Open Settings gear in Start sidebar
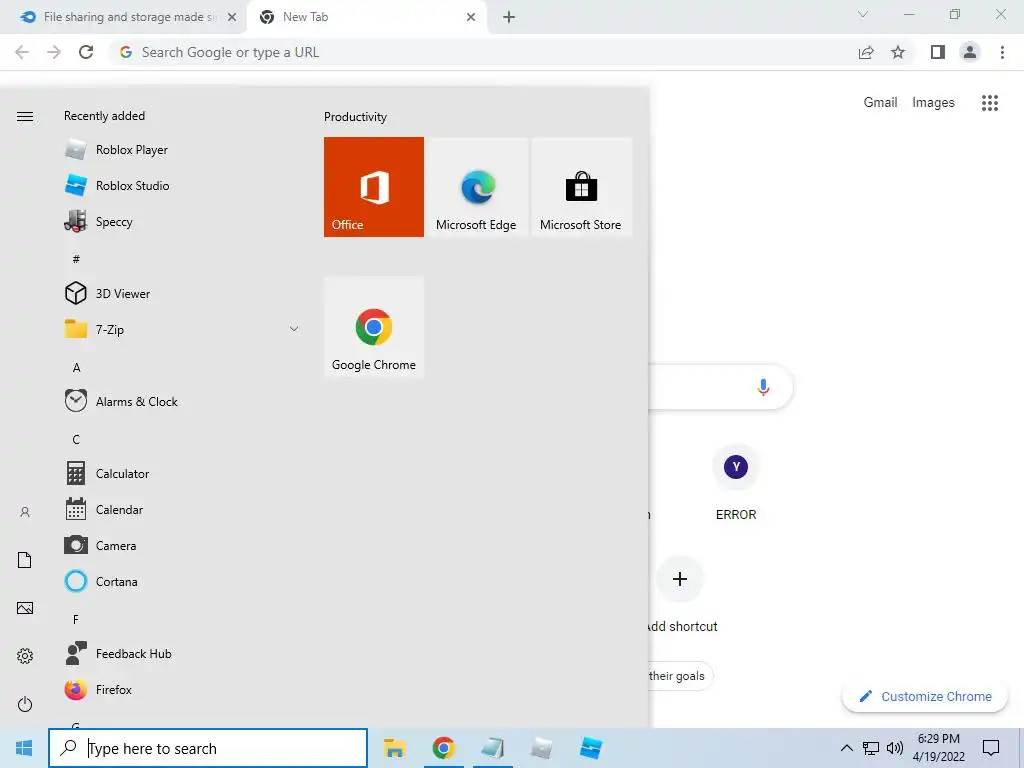1024x768 pixels. 25,656
